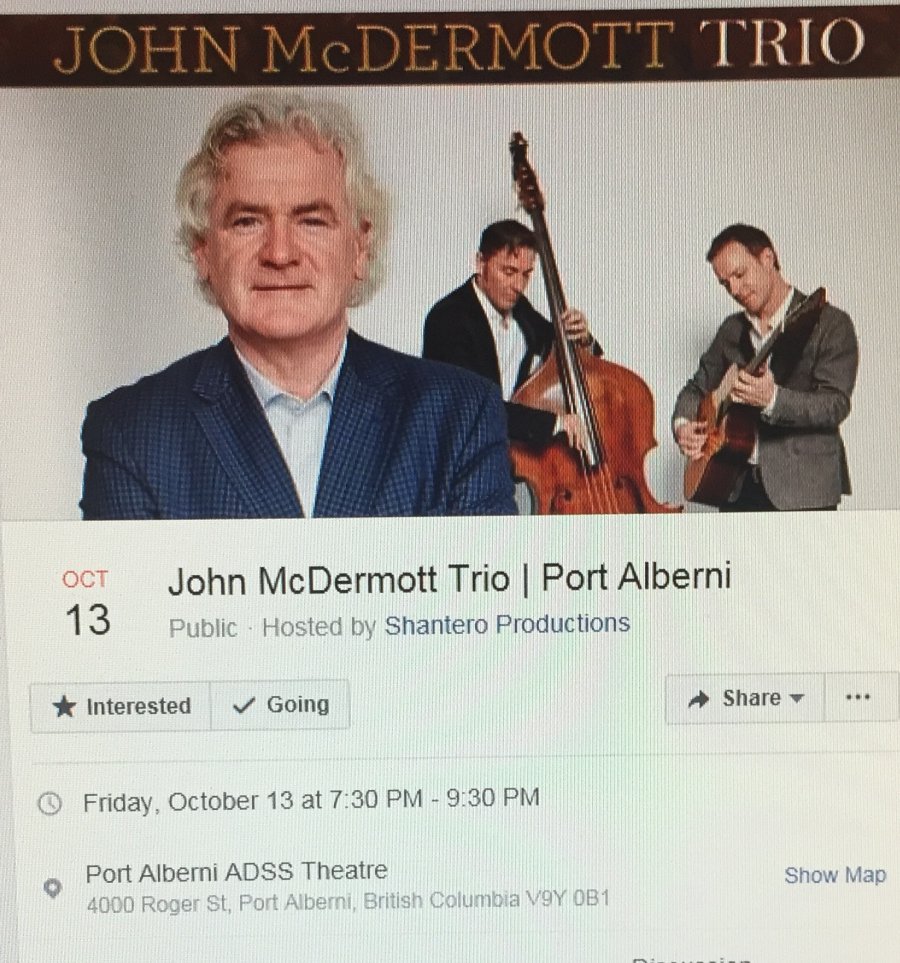The height and width of the screenshot is (963, 900).
Task: Open the three-dots more options menu
Action: (x=858, y=697)
